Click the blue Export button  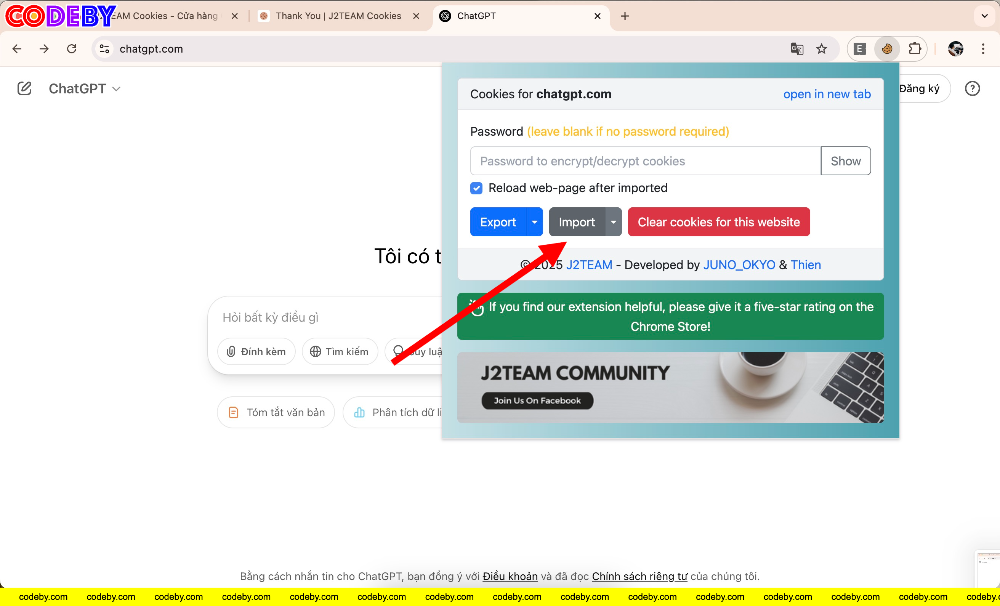498,222
